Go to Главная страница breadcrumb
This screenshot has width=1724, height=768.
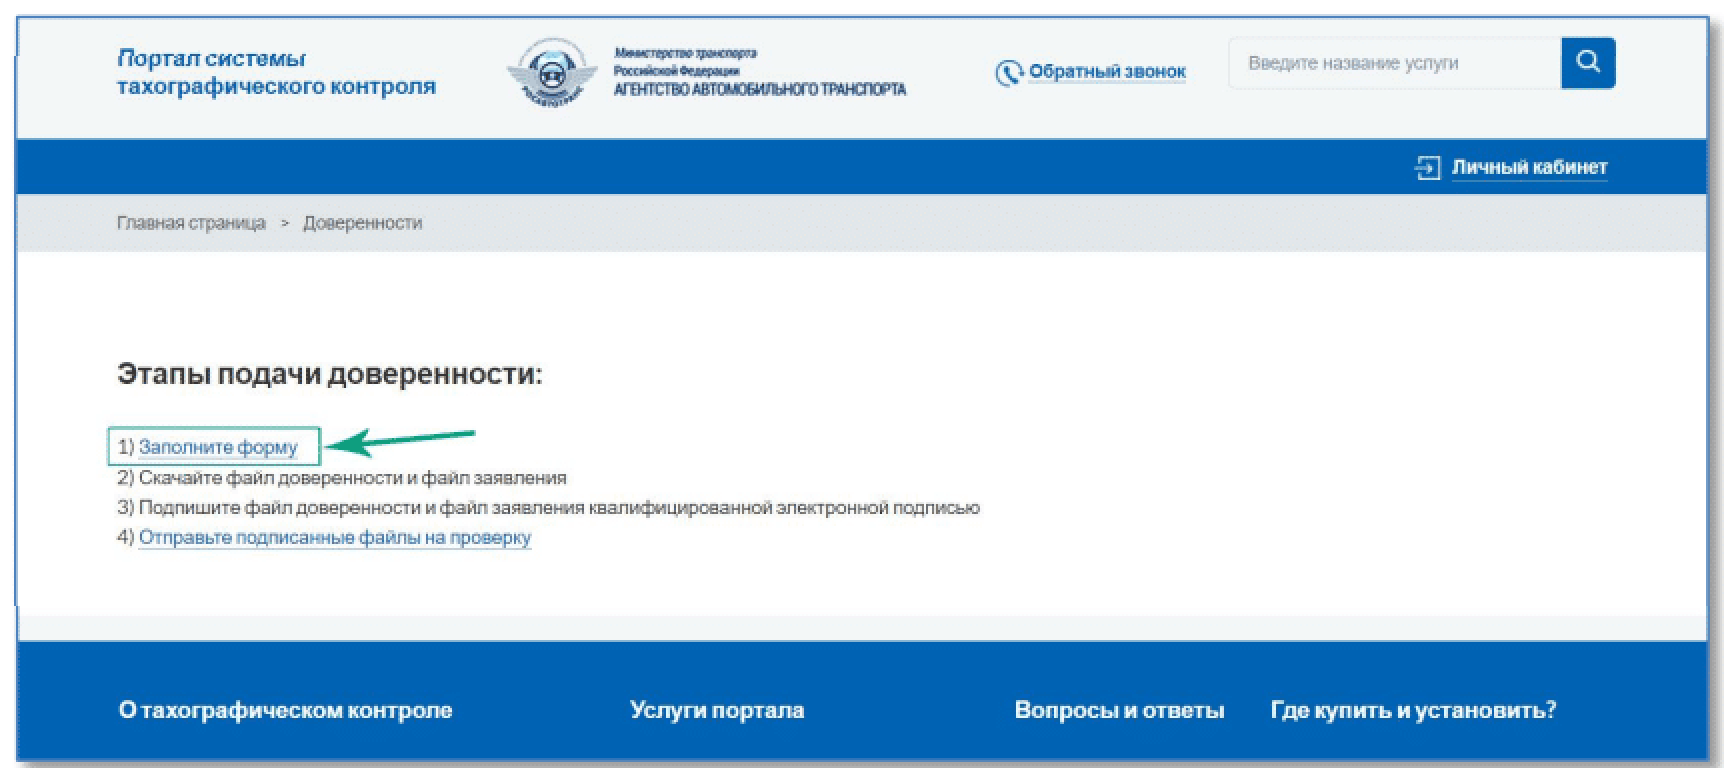pyautogui.click(x=191, y=223)
